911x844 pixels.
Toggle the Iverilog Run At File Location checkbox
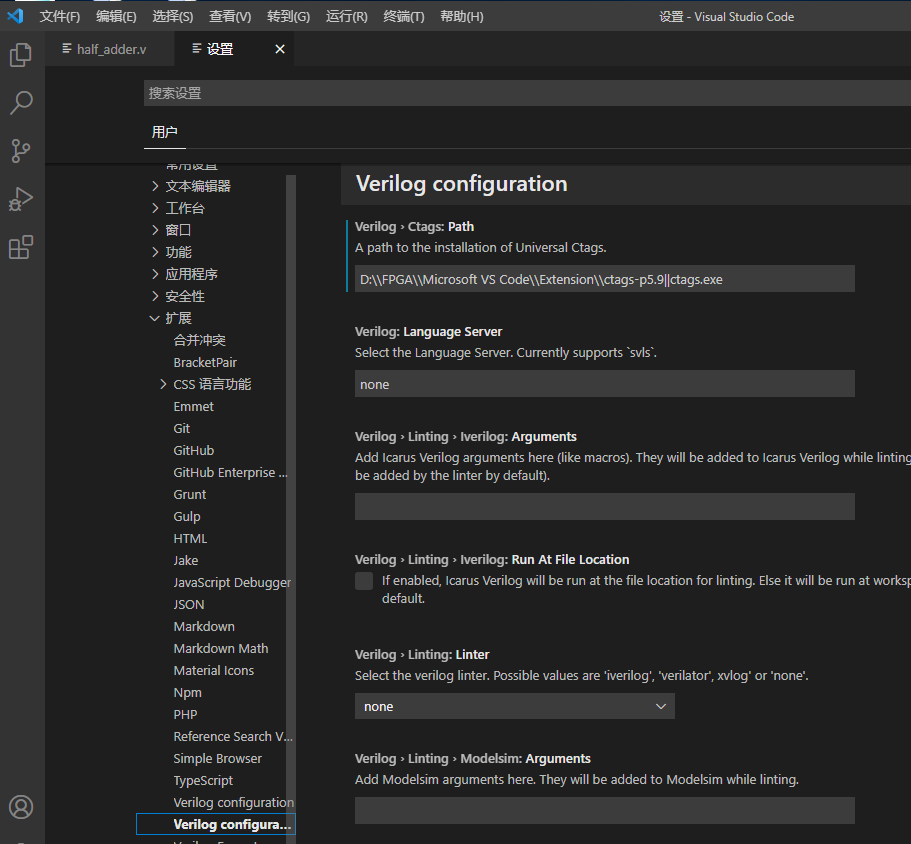click(364, 581)
